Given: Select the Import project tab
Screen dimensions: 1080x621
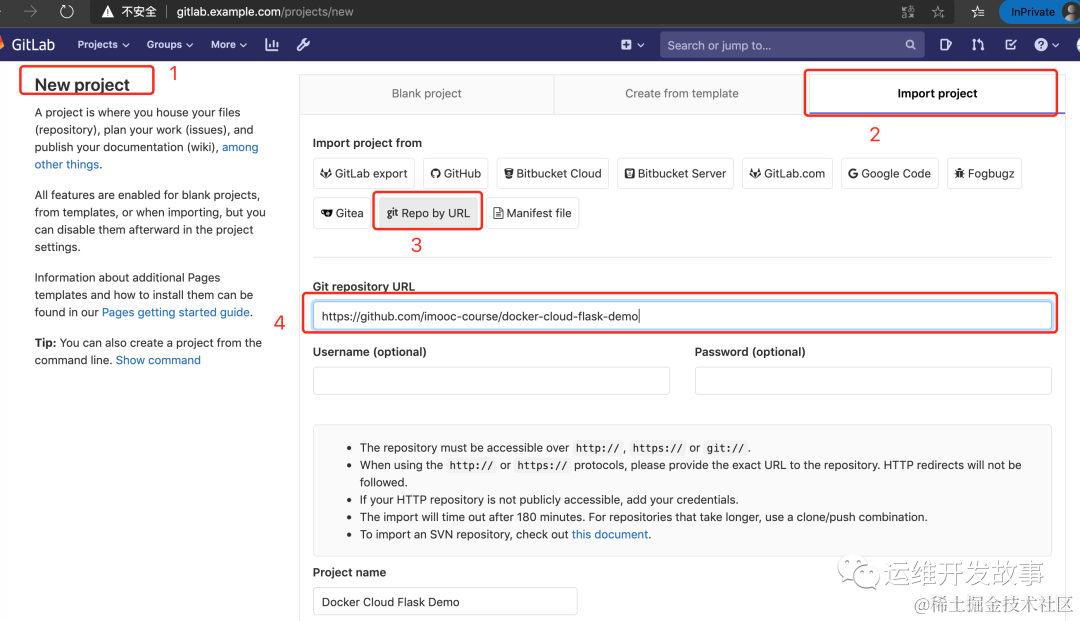Looking at the screenshot, I should tap(937, 94).
